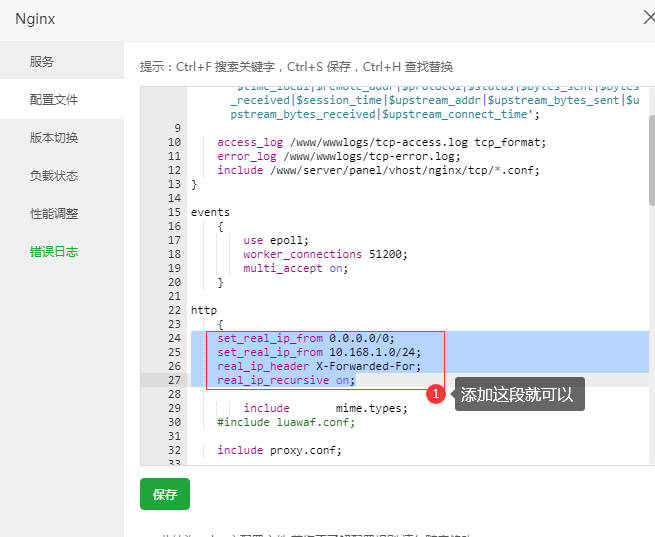Click worker_connections 51200 line
Screen dimensions: 655x537
point(325,254)
